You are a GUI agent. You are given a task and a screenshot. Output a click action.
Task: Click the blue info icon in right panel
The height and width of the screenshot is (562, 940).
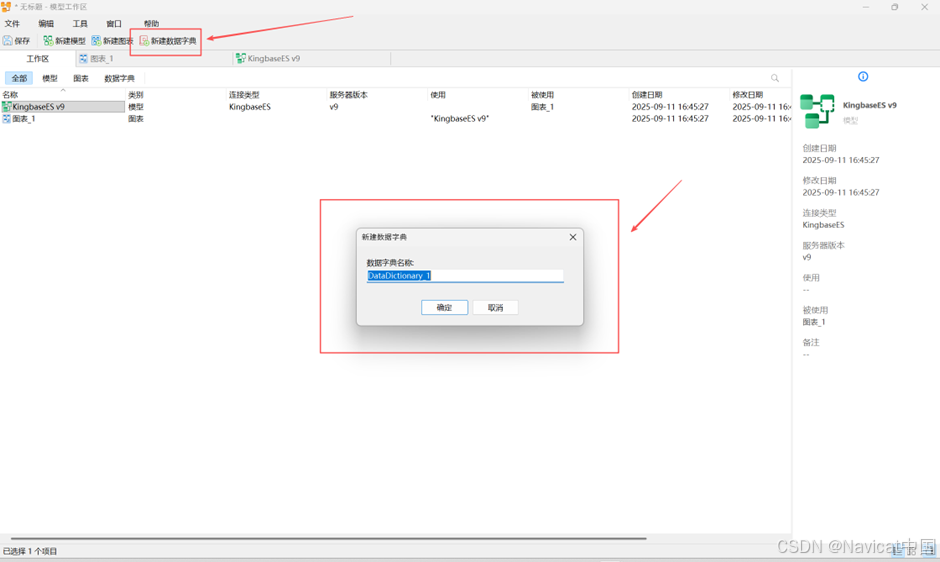[x=863, y=76]
